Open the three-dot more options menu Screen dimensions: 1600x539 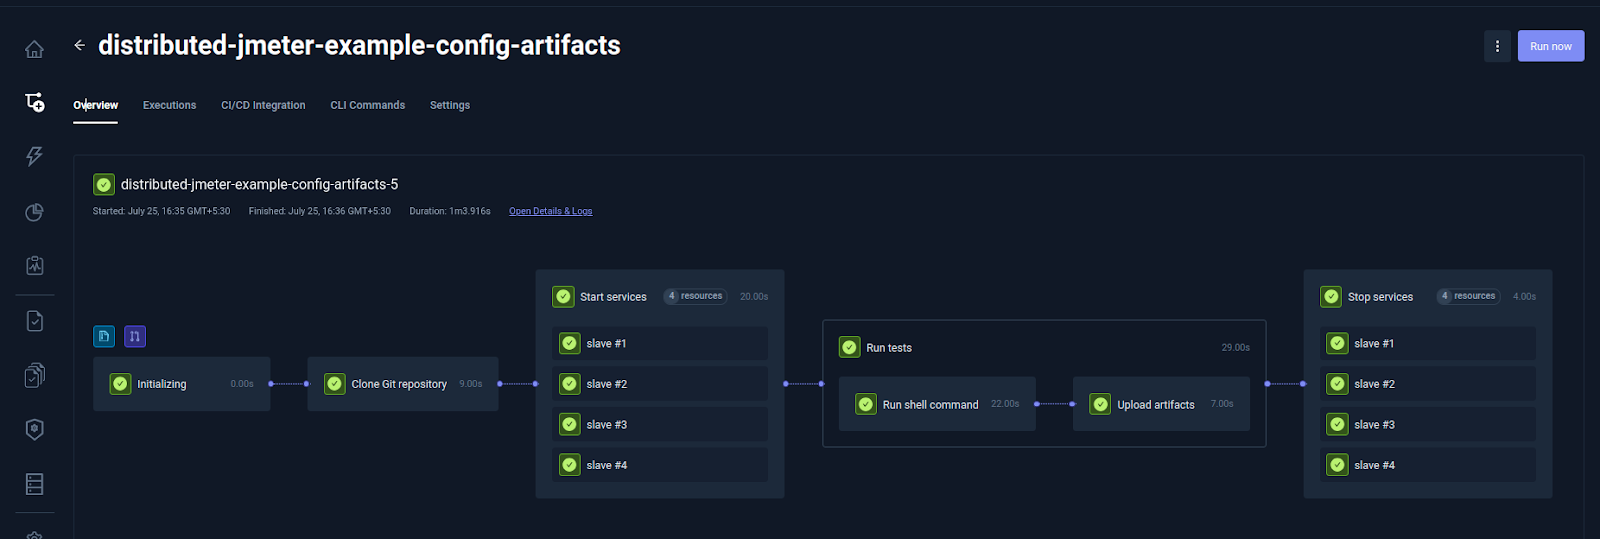[x=1497, y=46]
